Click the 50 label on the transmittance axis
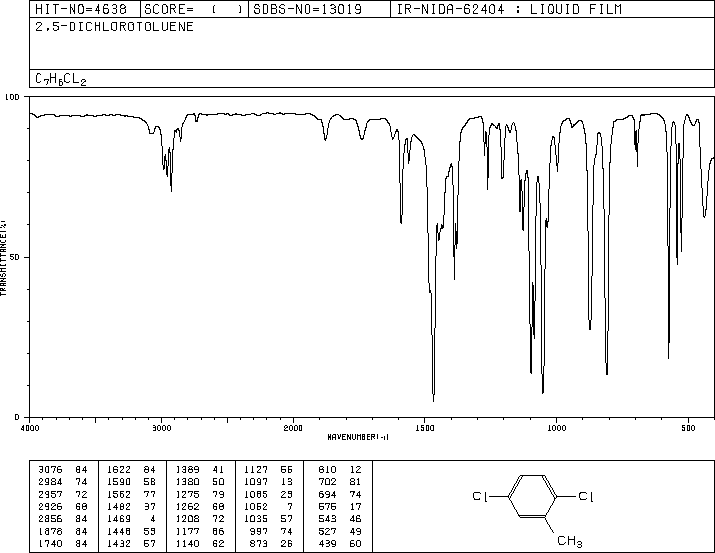The height and width of the screenshot is (553, 715). pos(15,257)
